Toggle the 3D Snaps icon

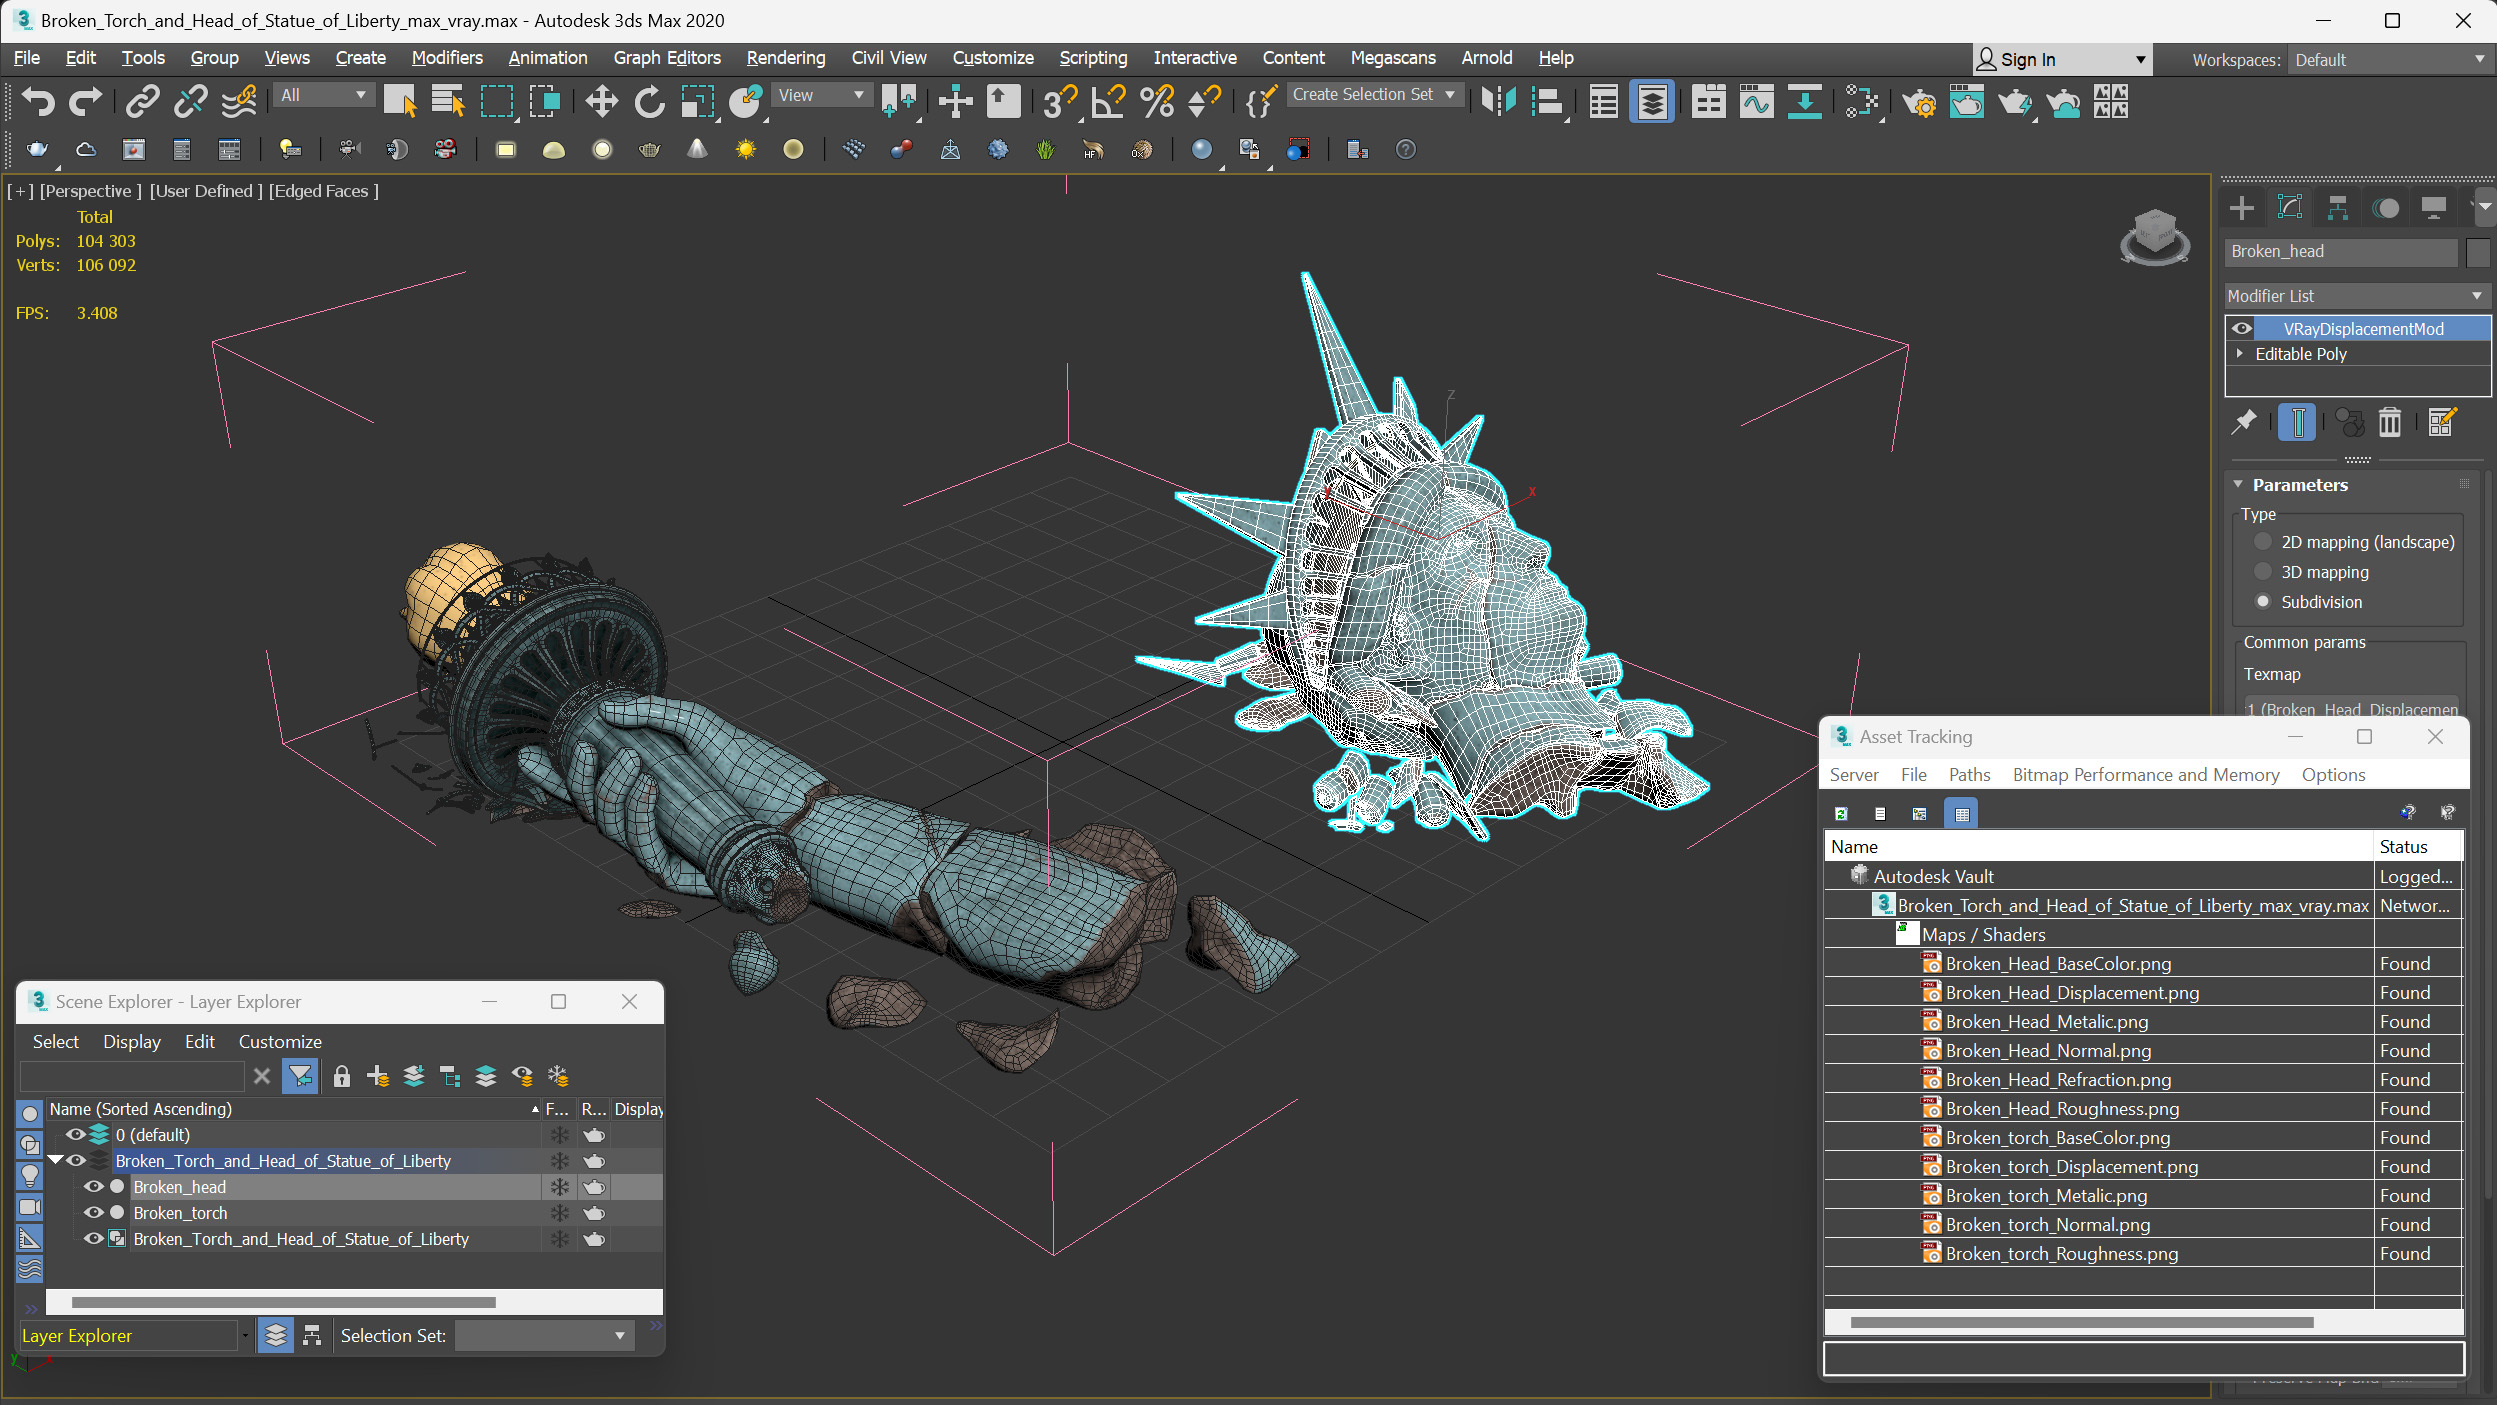(x=1059, y=101)
